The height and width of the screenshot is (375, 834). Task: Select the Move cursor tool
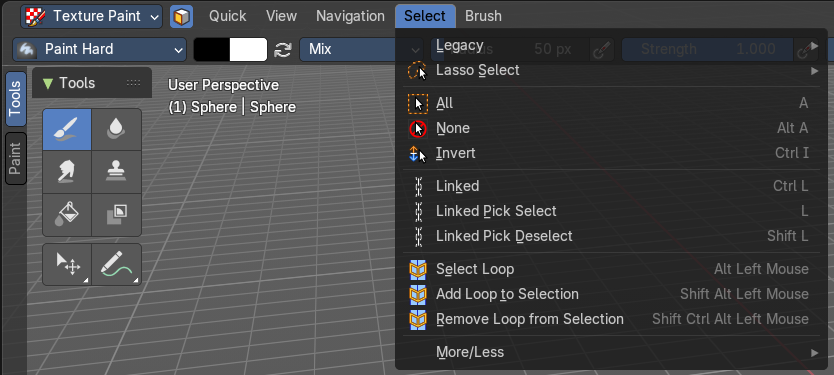pos(67,264)
